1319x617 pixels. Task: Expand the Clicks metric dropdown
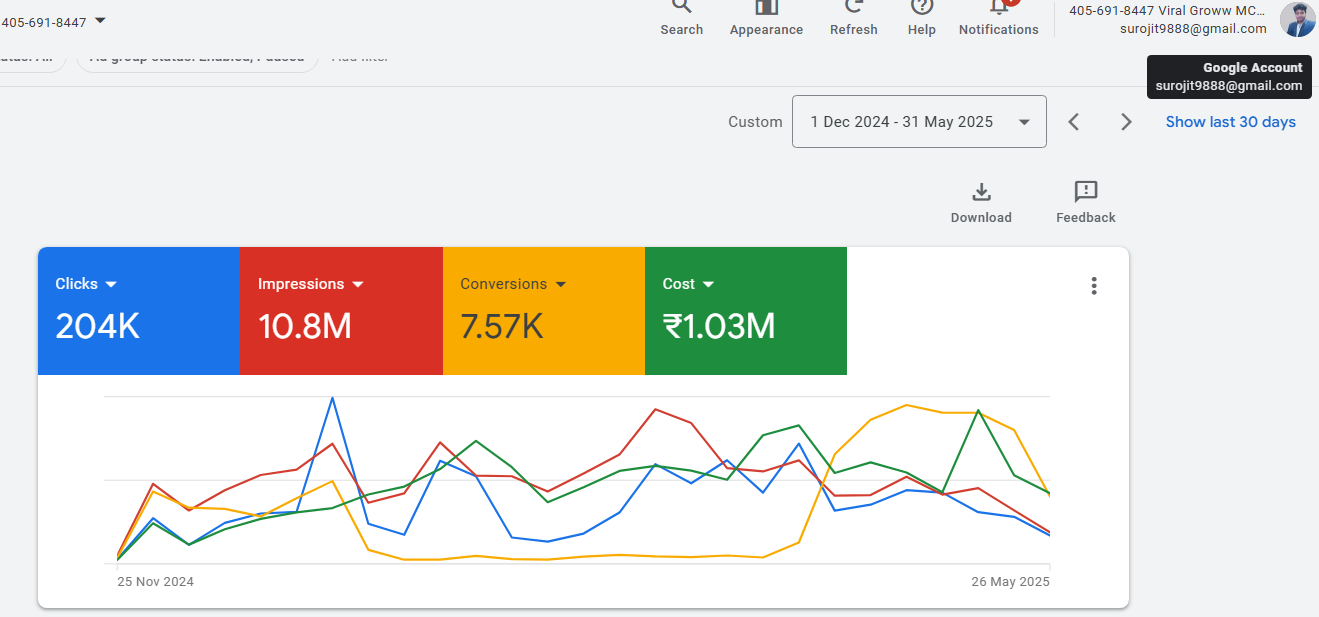111,285
